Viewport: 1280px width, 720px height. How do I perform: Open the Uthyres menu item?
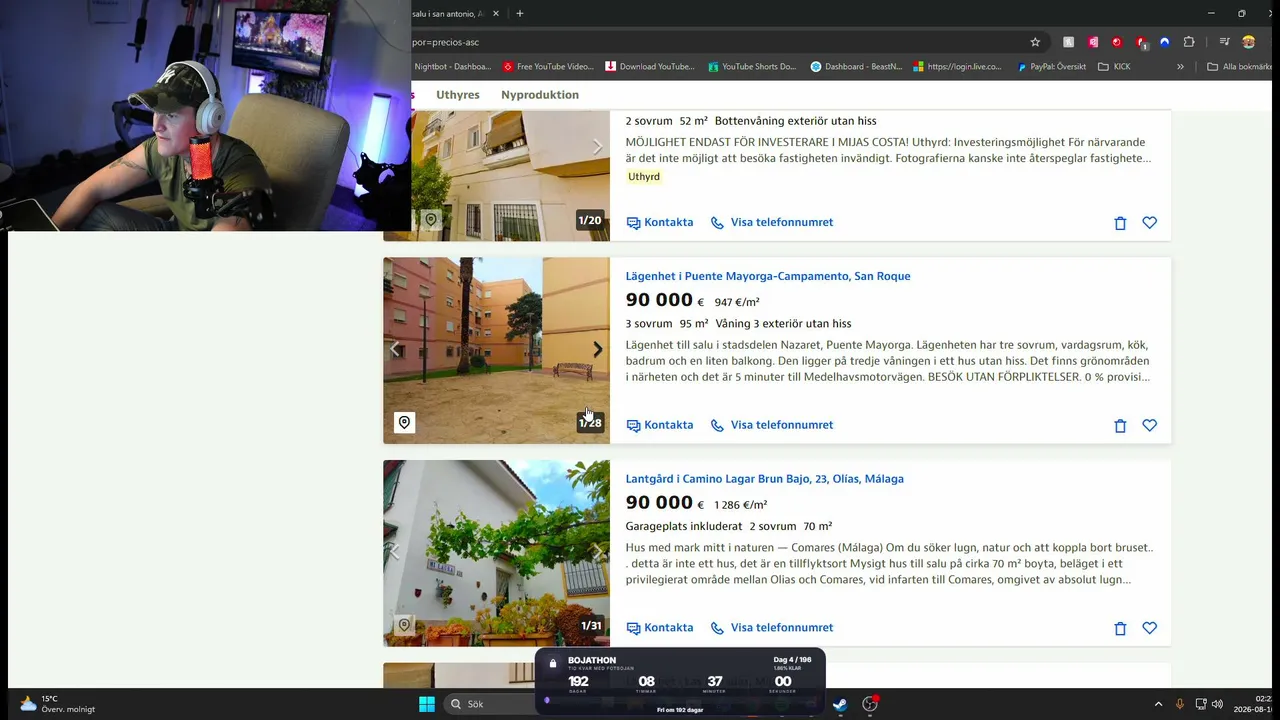(x=458, y=95)
